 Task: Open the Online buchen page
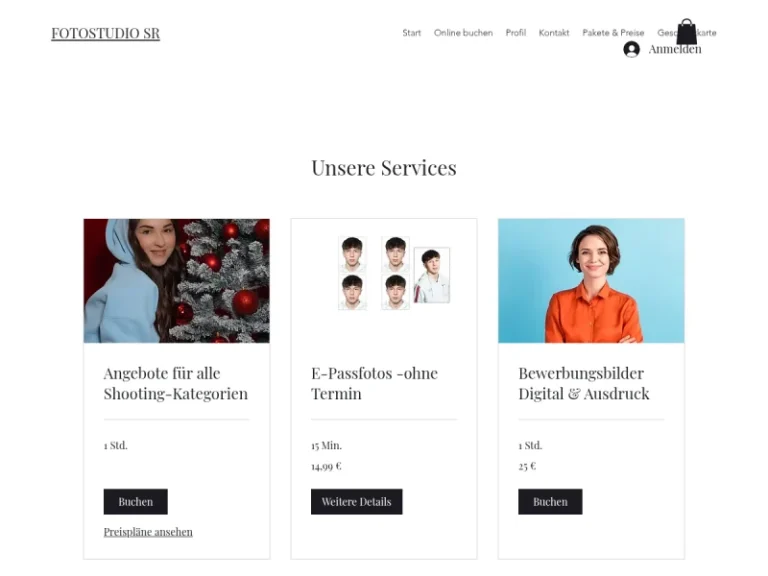point(463,33)
